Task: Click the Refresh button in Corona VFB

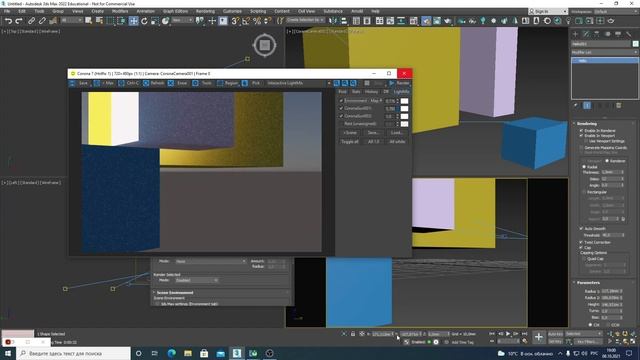Action: tap(154, 83)
